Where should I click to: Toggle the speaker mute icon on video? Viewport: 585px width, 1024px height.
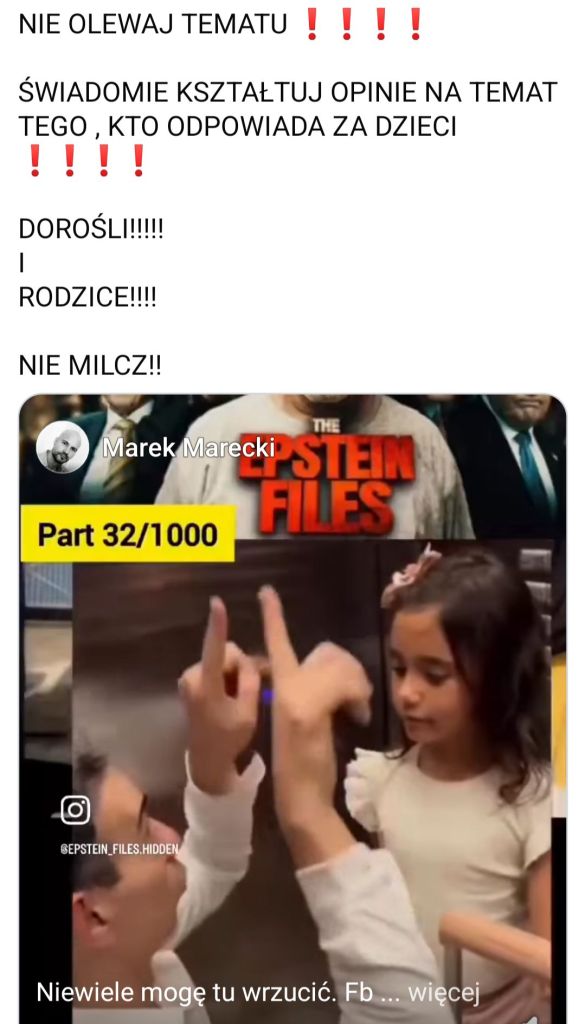534,1017
